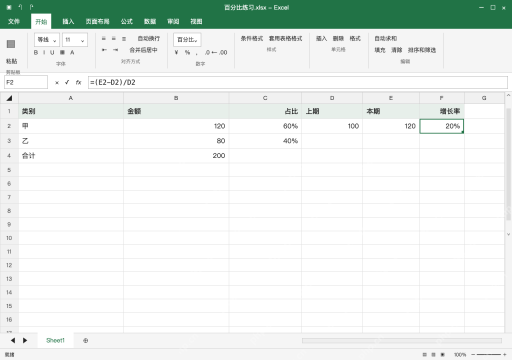
Task: Cancel formula entry with X icon
Action: pyautogui.click(x=57, y=83)
